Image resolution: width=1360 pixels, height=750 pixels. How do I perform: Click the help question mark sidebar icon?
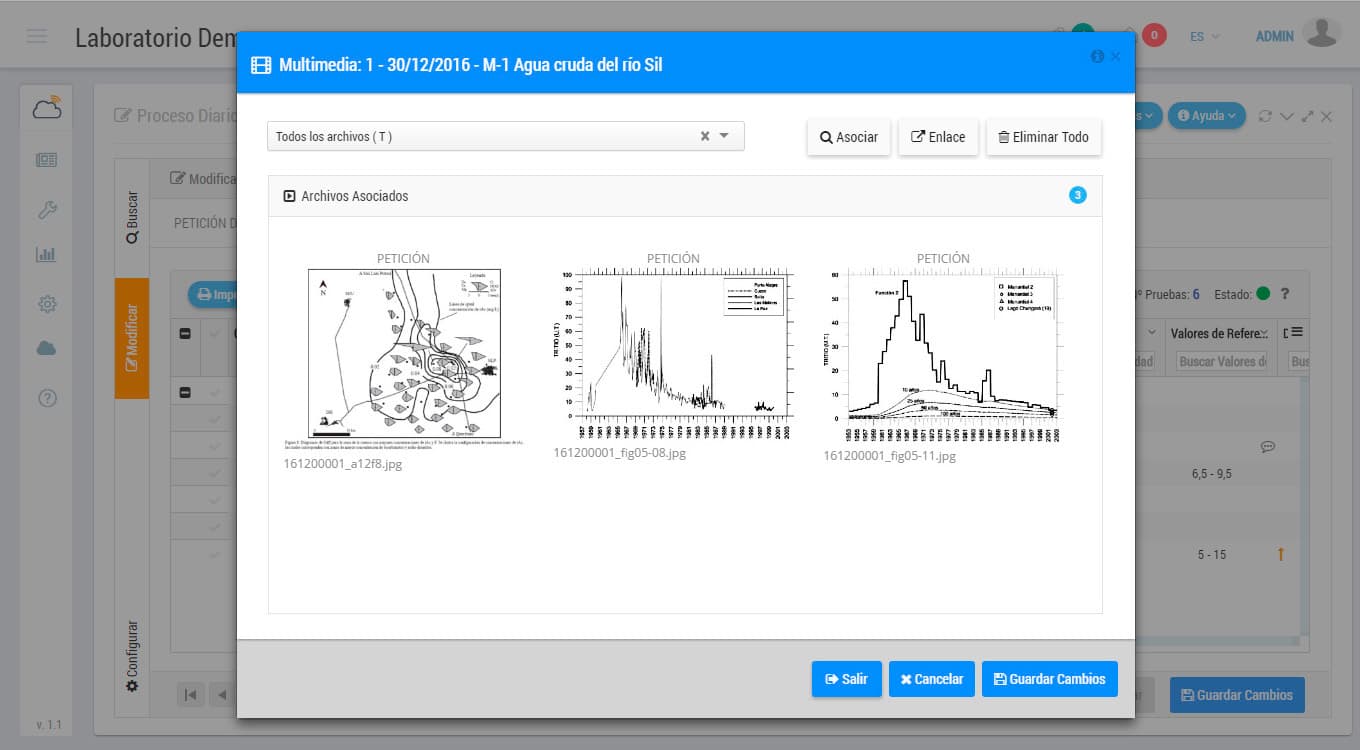46,398
